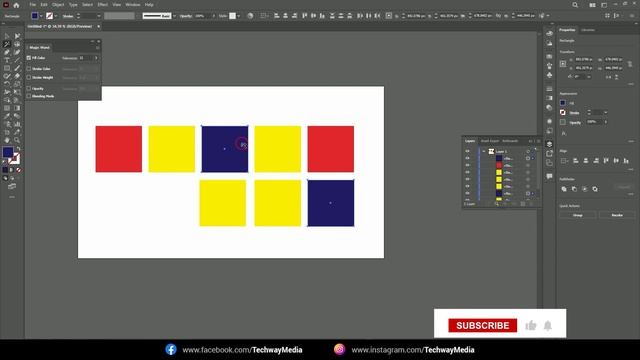The image size is (640, 360).
Task: Open Opacity dropdown in Properties Appearance
Action: (x=605, y=122)
